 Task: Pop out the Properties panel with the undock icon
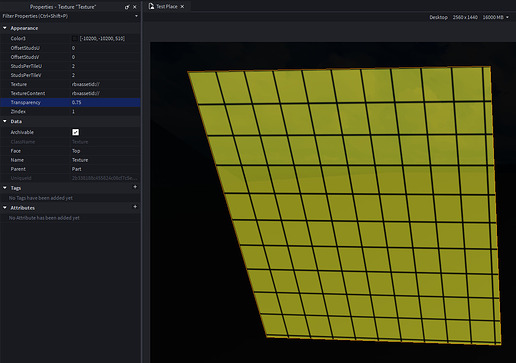127,7
